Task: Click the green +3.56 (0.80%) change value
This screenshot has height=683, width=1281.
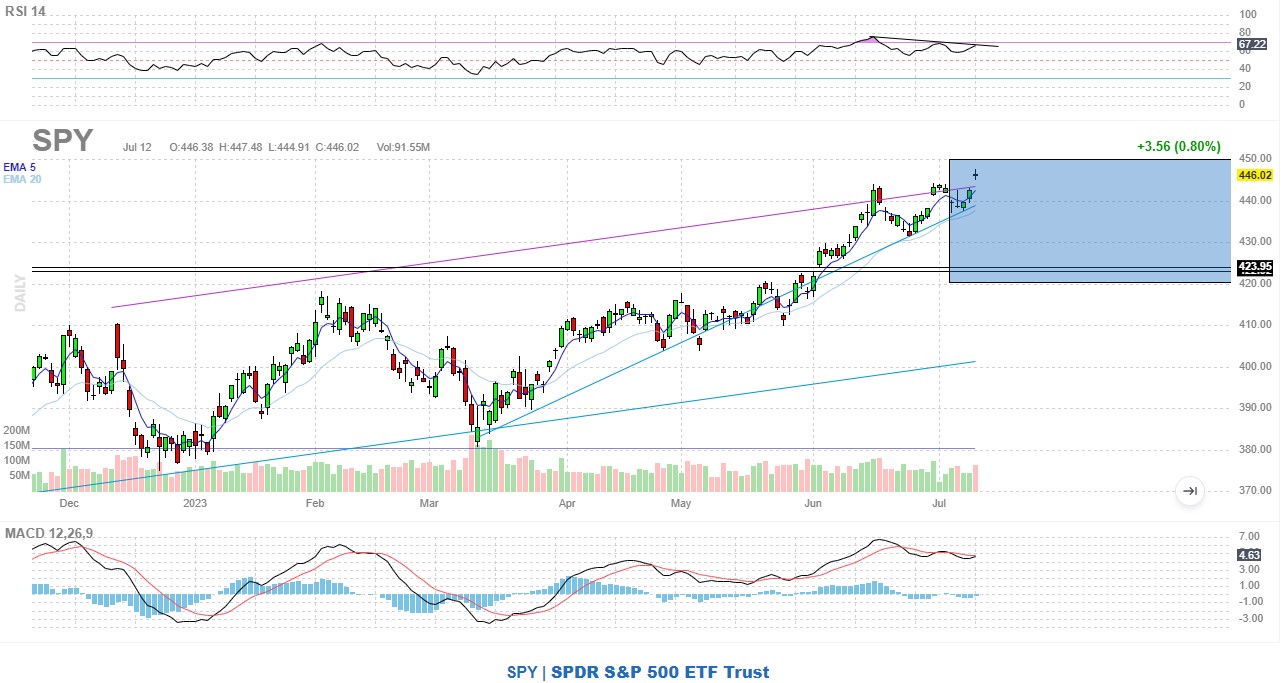Action: (x=1178, y=147)
